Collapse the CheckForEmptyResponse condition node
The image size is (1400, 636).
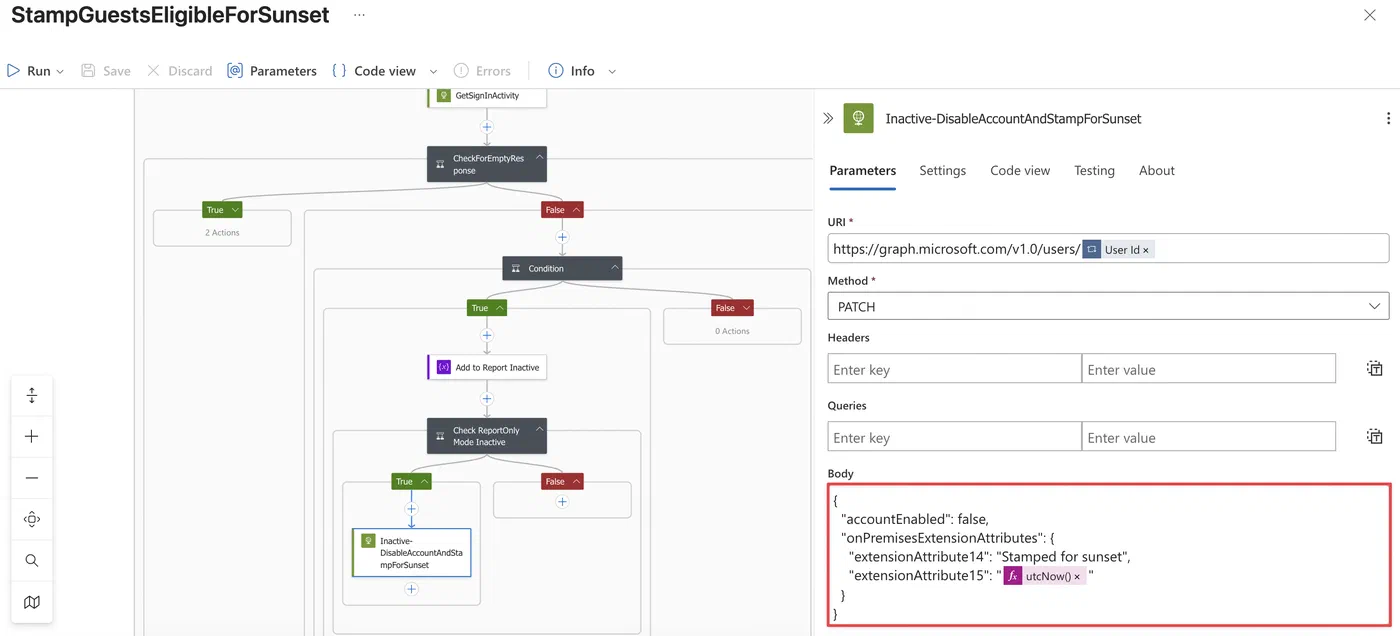click(x=539, y=158)
